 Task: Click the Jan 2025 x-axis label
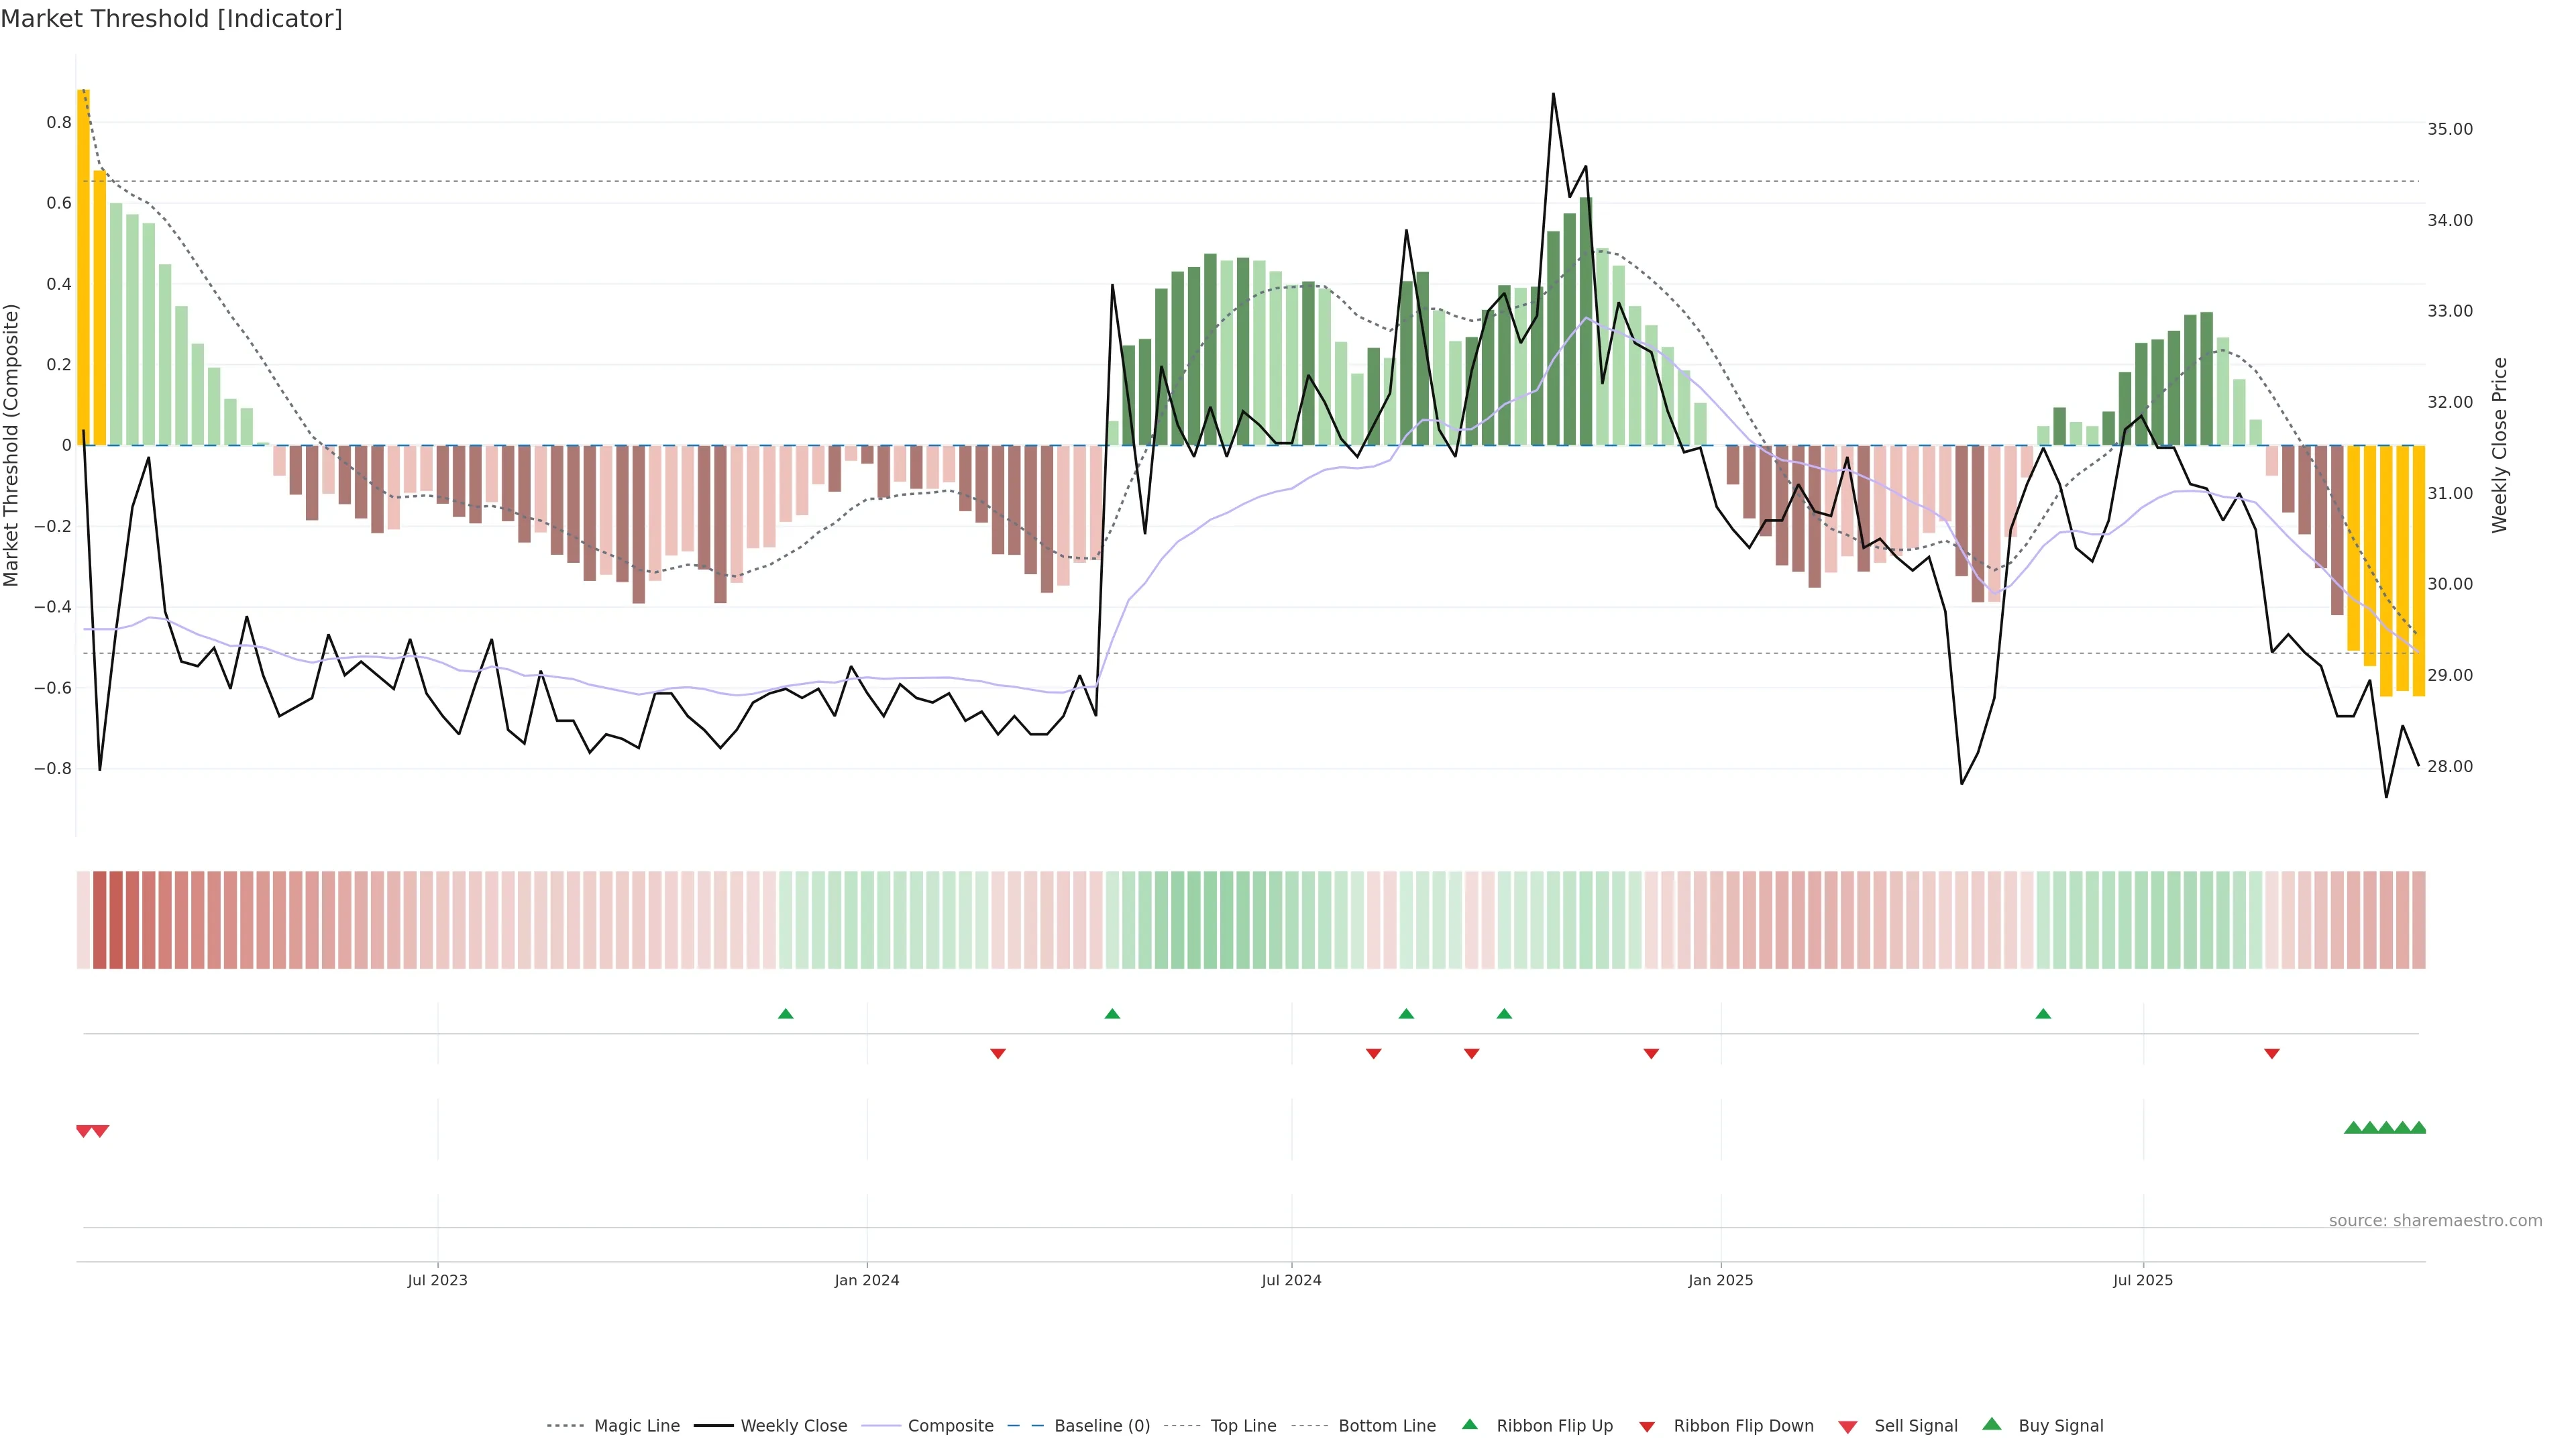click(x=1720, y=1280)
